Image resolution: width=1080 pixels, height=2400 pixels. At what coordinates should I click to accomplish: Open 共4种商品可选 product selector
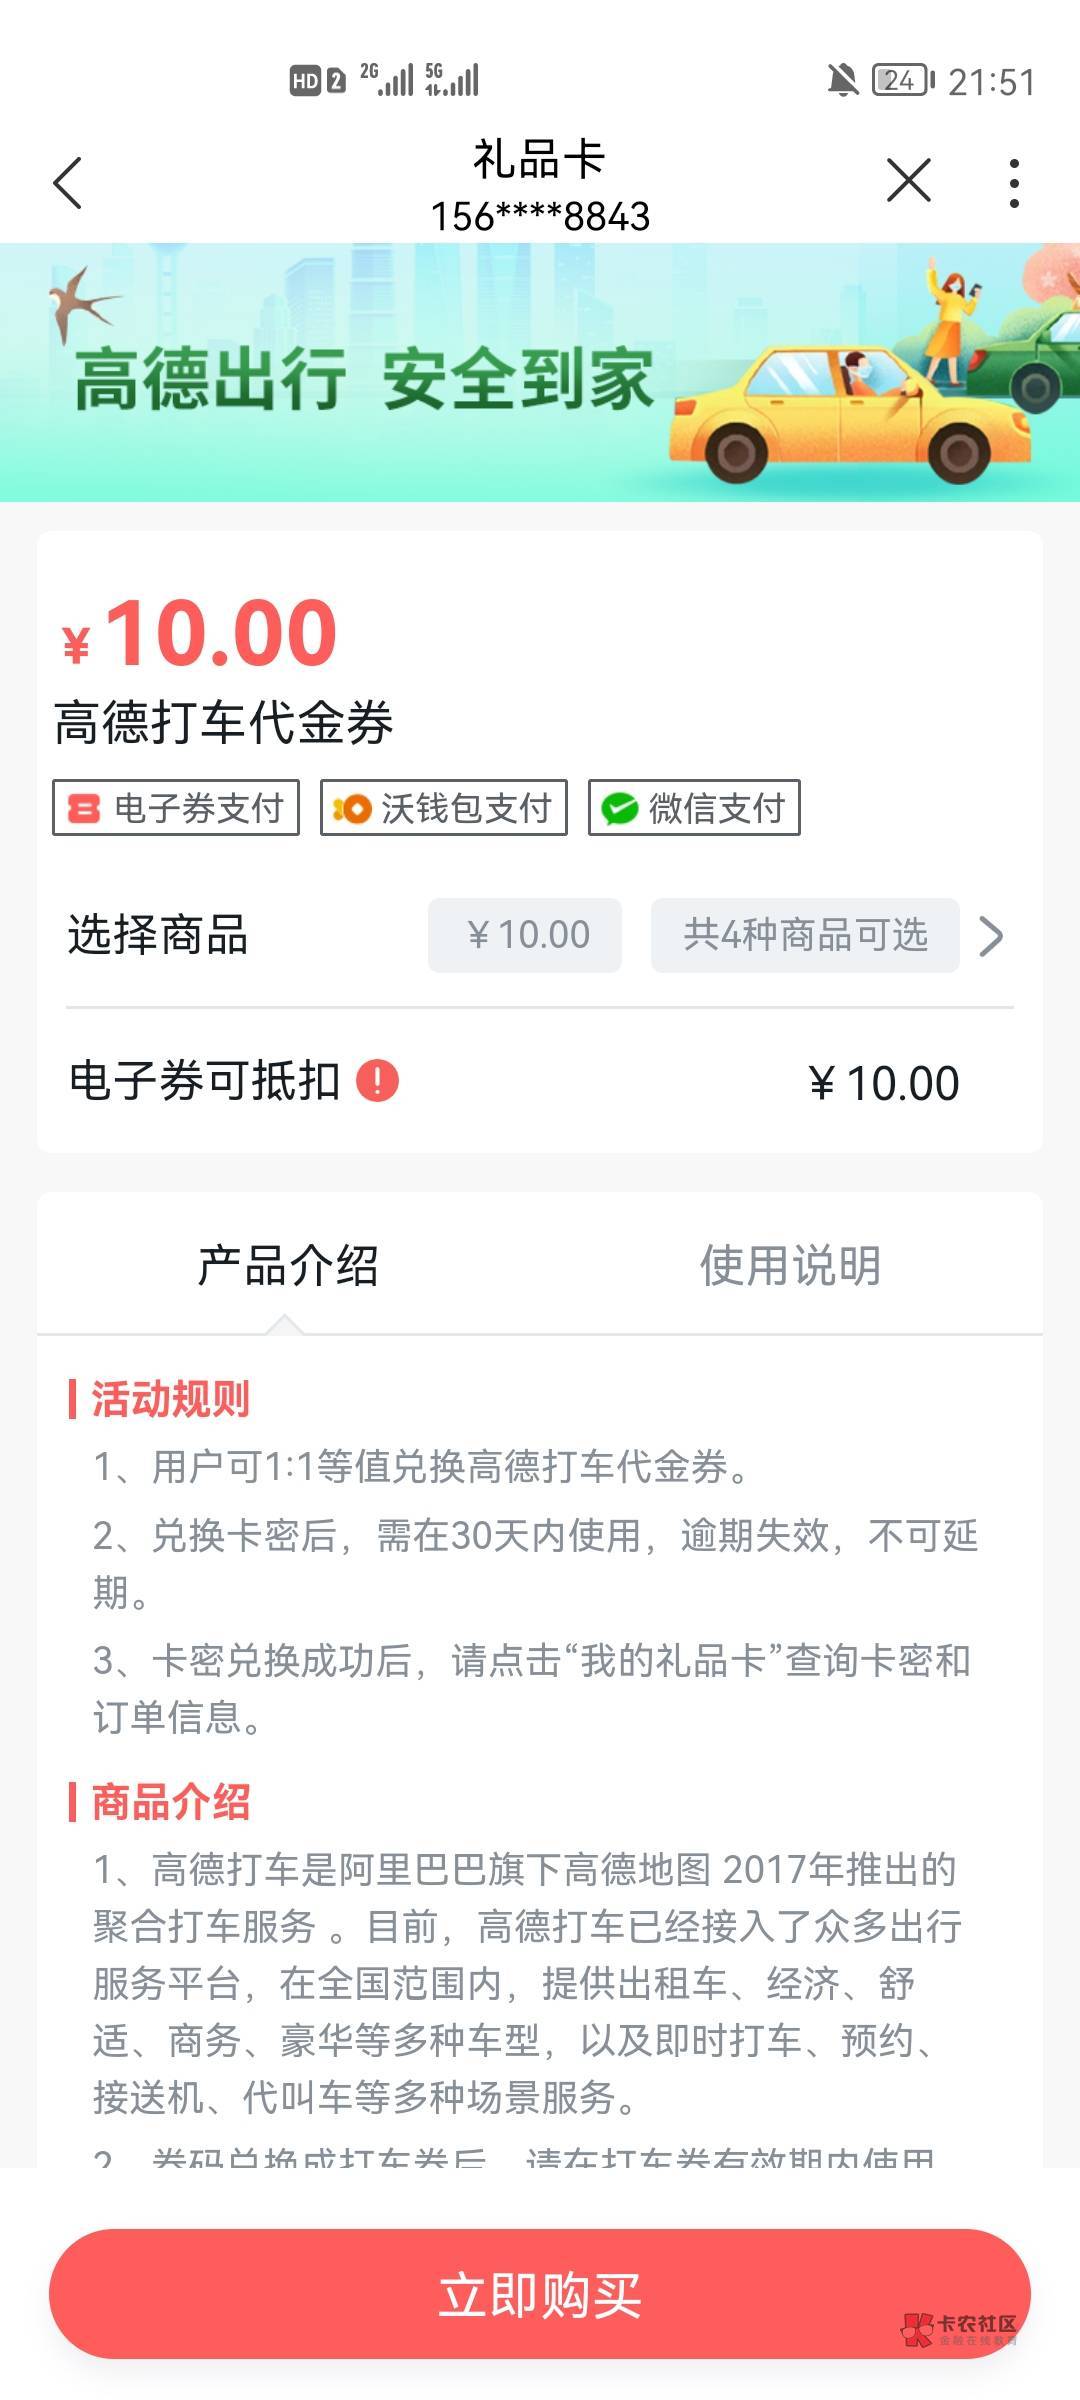coord(805,936)
